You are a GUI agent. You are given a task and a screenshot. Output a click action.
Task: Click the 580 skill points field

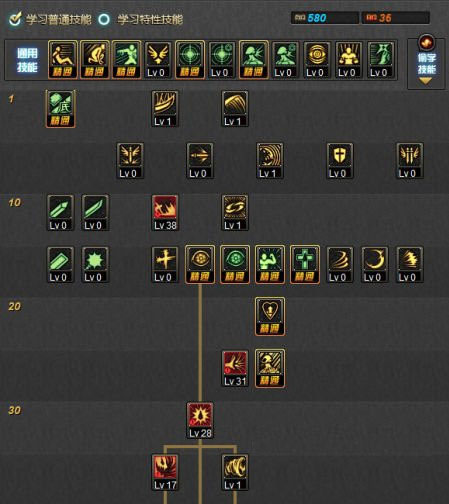(325, 18)
